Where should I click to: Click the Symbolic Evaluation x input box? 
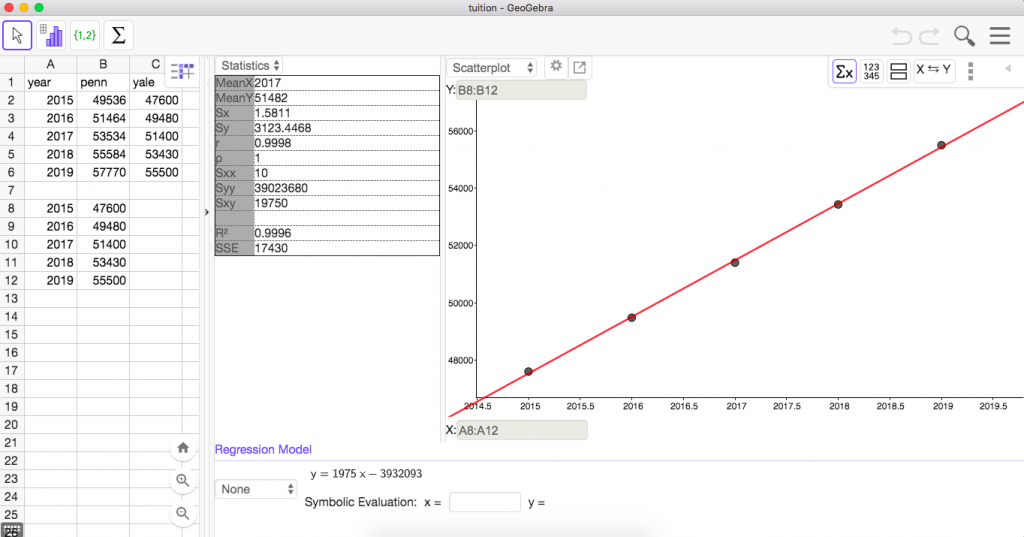coord(485,502)
